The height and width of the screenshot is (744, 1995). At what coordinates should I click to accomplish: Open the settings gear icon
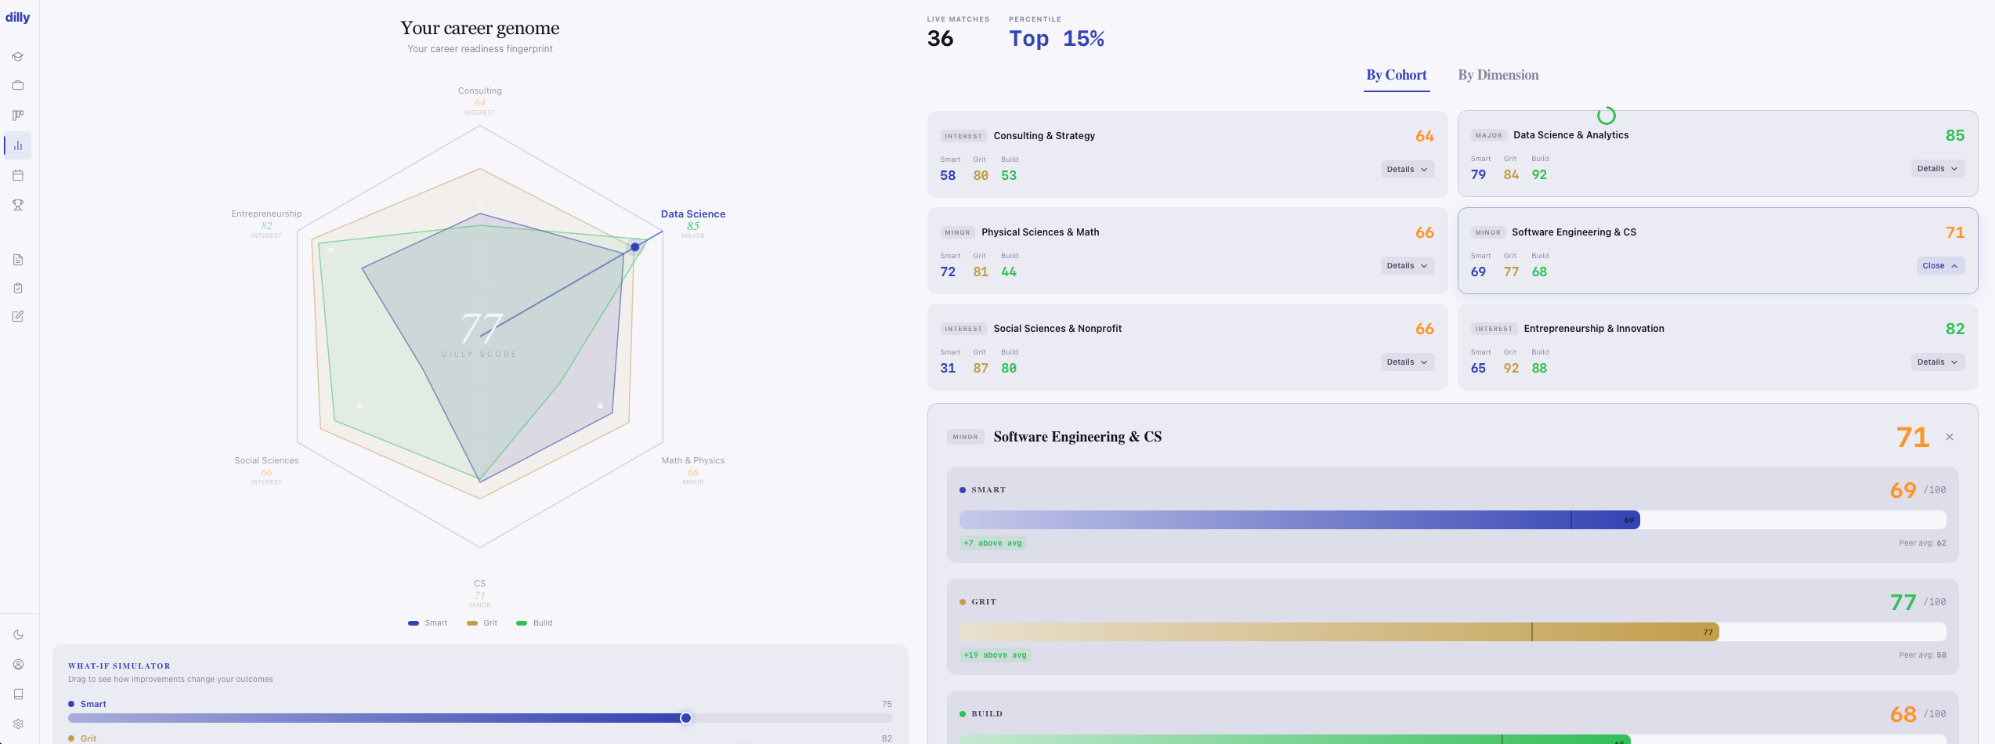[18, 724]
